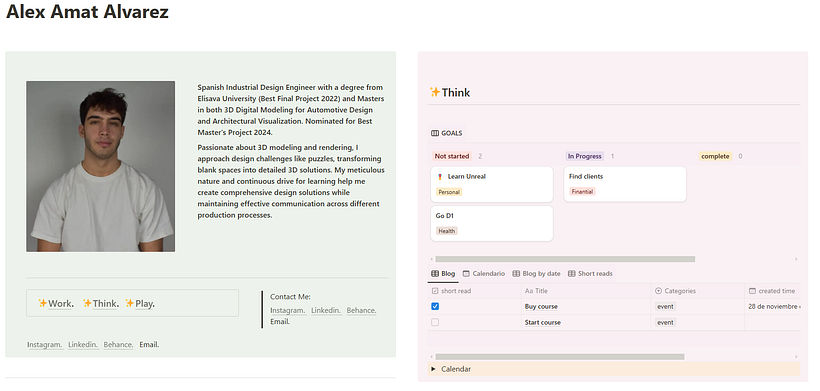This screenshot has width=820, height=391.
Task: Open the Alex Amat Alvarez profile photo
Action: [x=101, y=166]
